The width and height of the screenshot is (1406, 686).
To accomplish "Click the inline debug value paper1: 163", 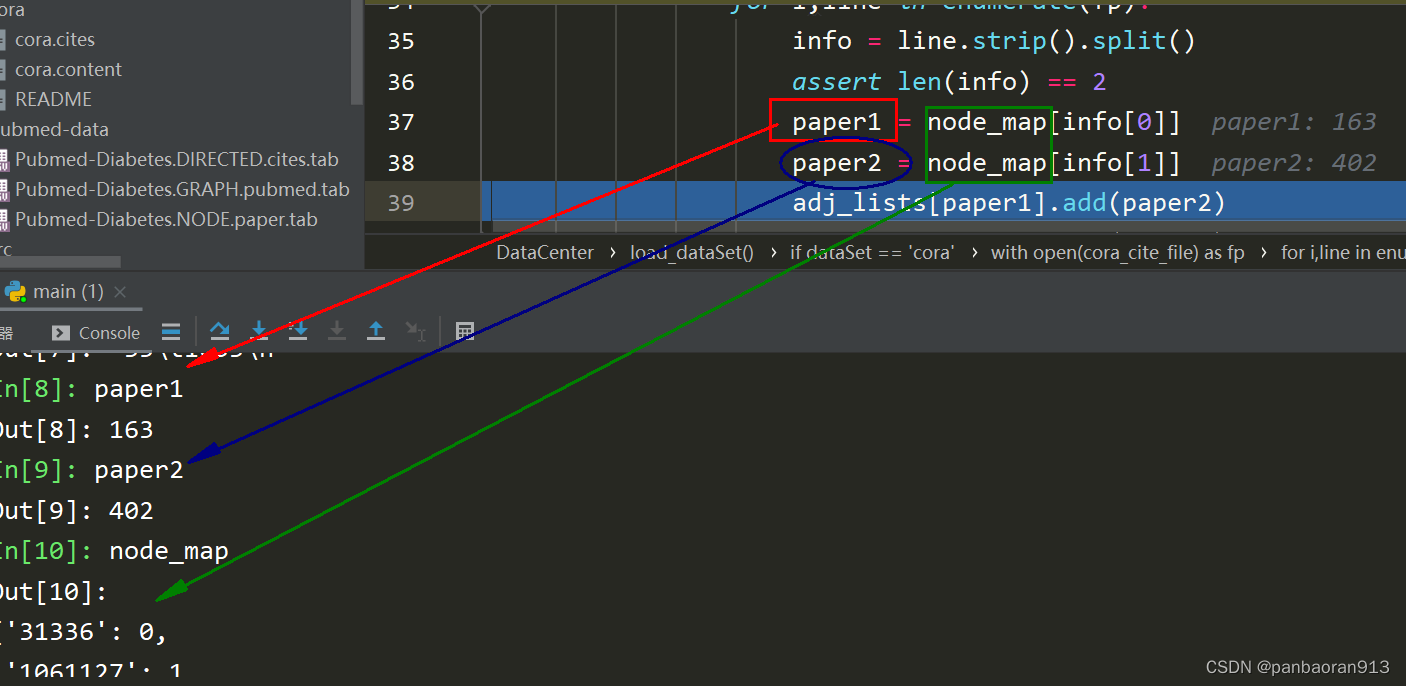I will tap(1294, 122).
